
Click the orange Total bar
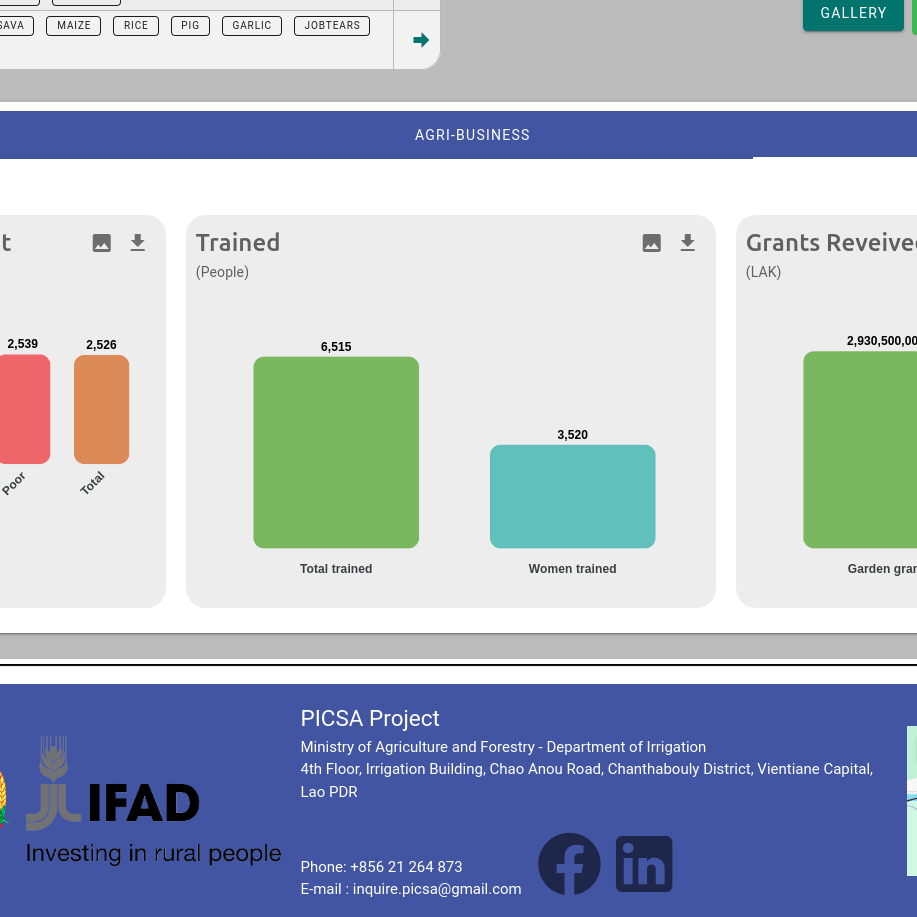click(101, 409)
